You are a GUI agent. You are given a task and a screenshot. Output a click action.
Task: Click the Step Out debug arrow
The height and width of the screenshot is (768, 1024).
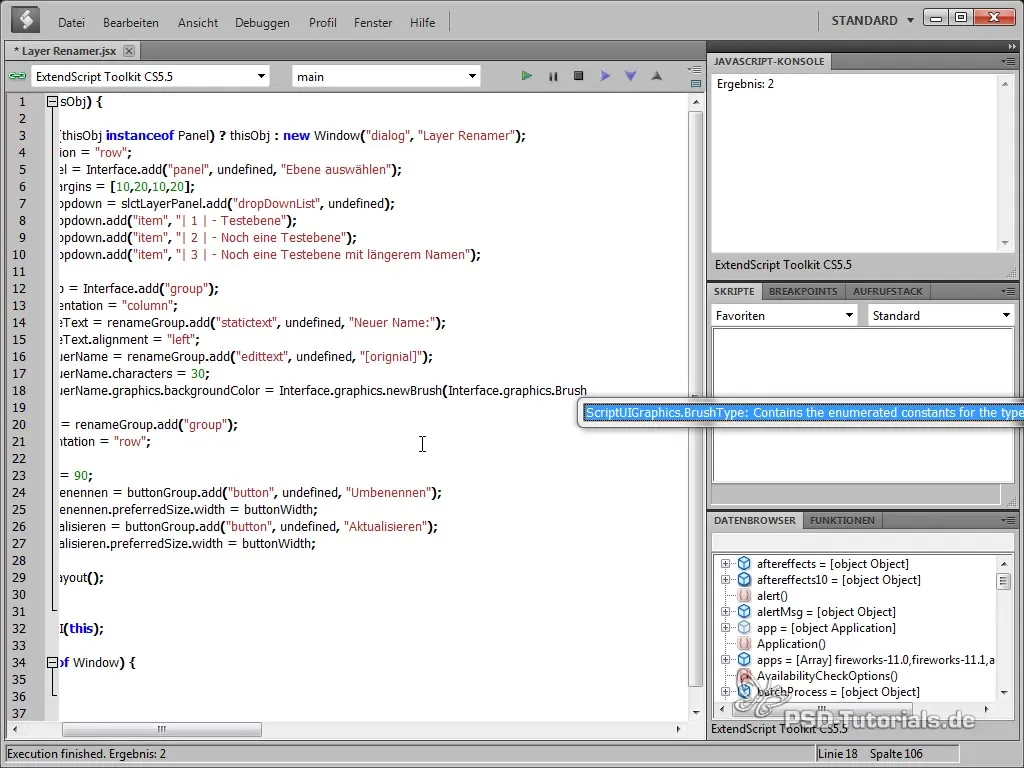[x=656, y=76]
